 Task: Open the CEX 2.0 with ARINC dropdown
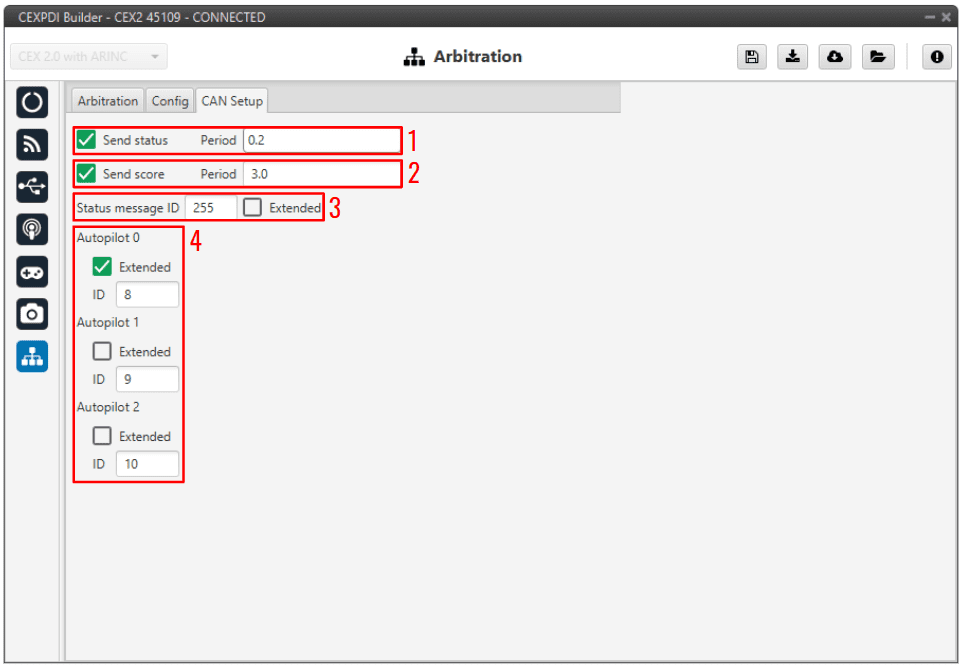89,56
